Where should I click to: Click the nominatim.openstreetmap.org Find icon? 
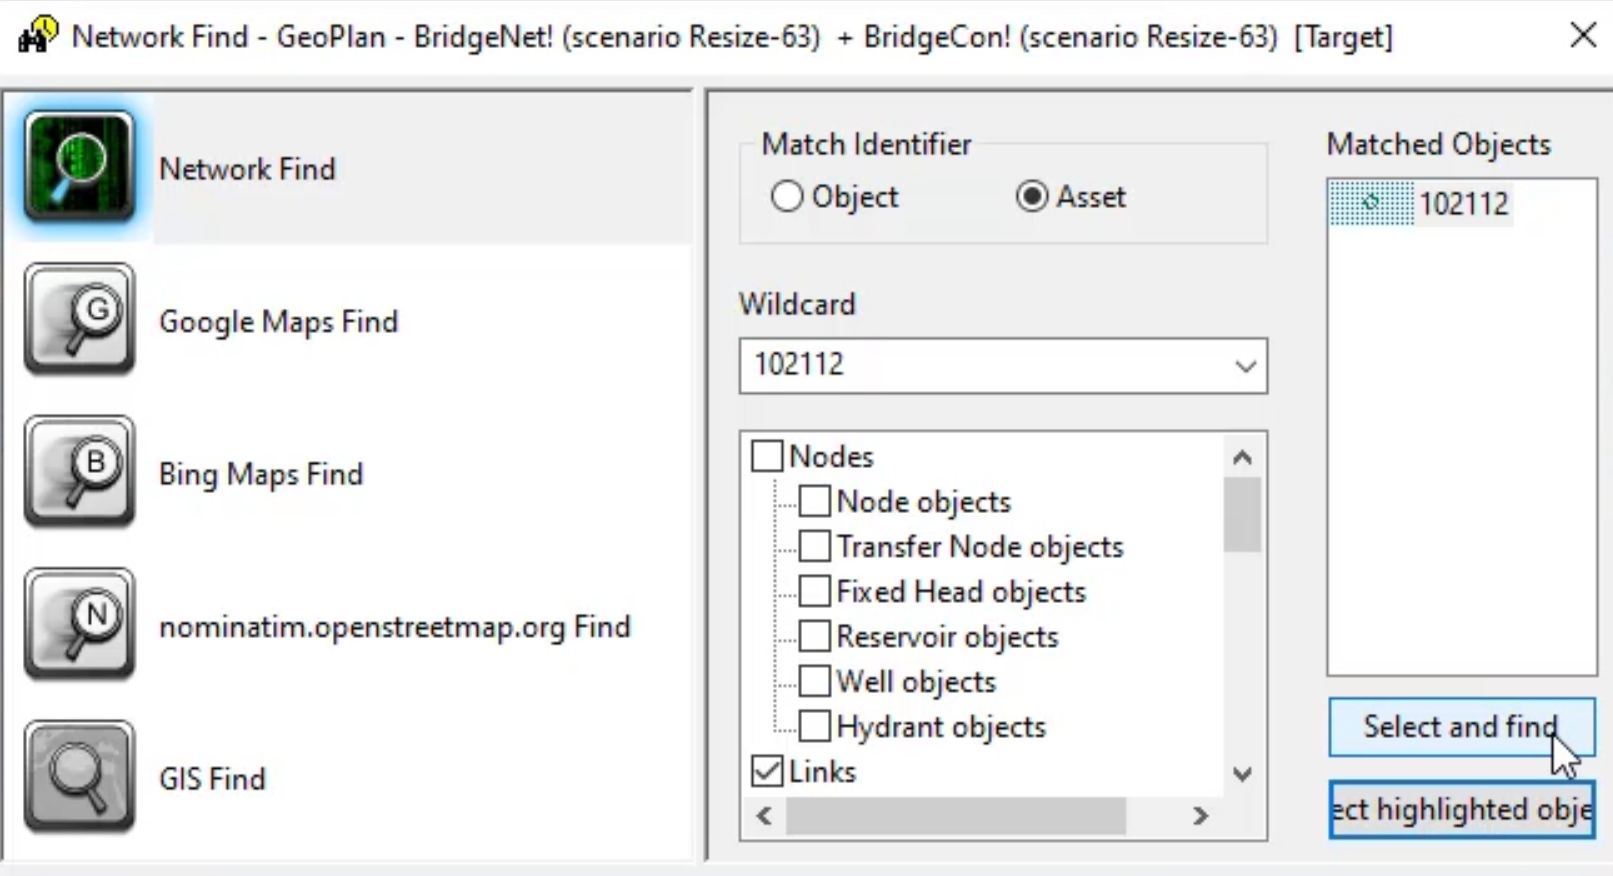point(79,624)
